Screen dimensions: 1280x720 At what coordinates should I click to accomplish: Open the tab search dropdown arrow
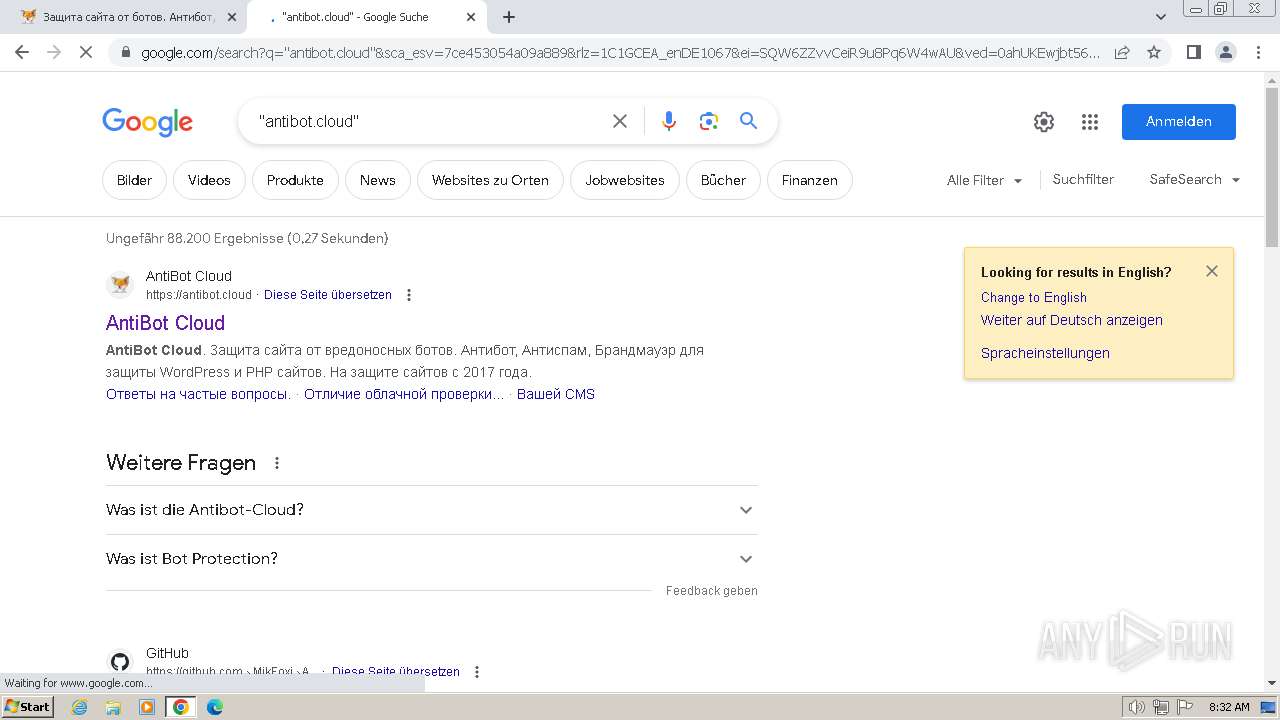coord(1161,17)
